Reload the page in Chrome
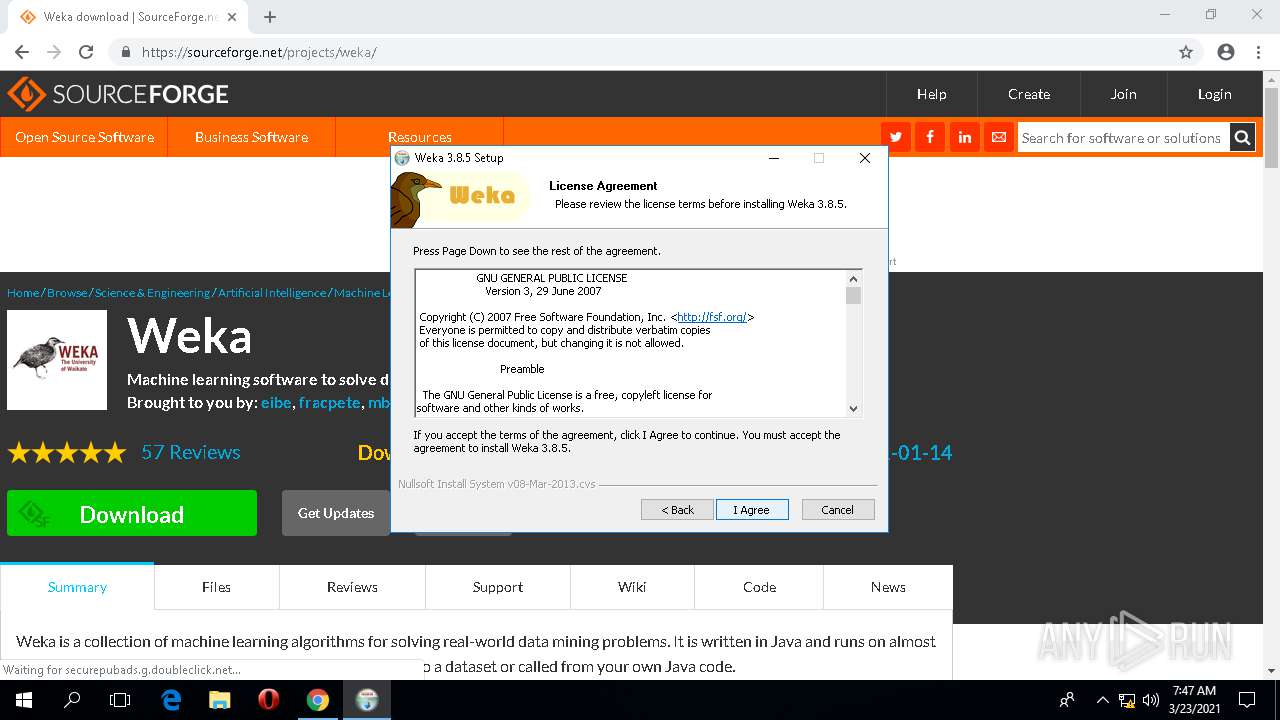The width and height of the screenshot is (1280, 720). point(86,52)
